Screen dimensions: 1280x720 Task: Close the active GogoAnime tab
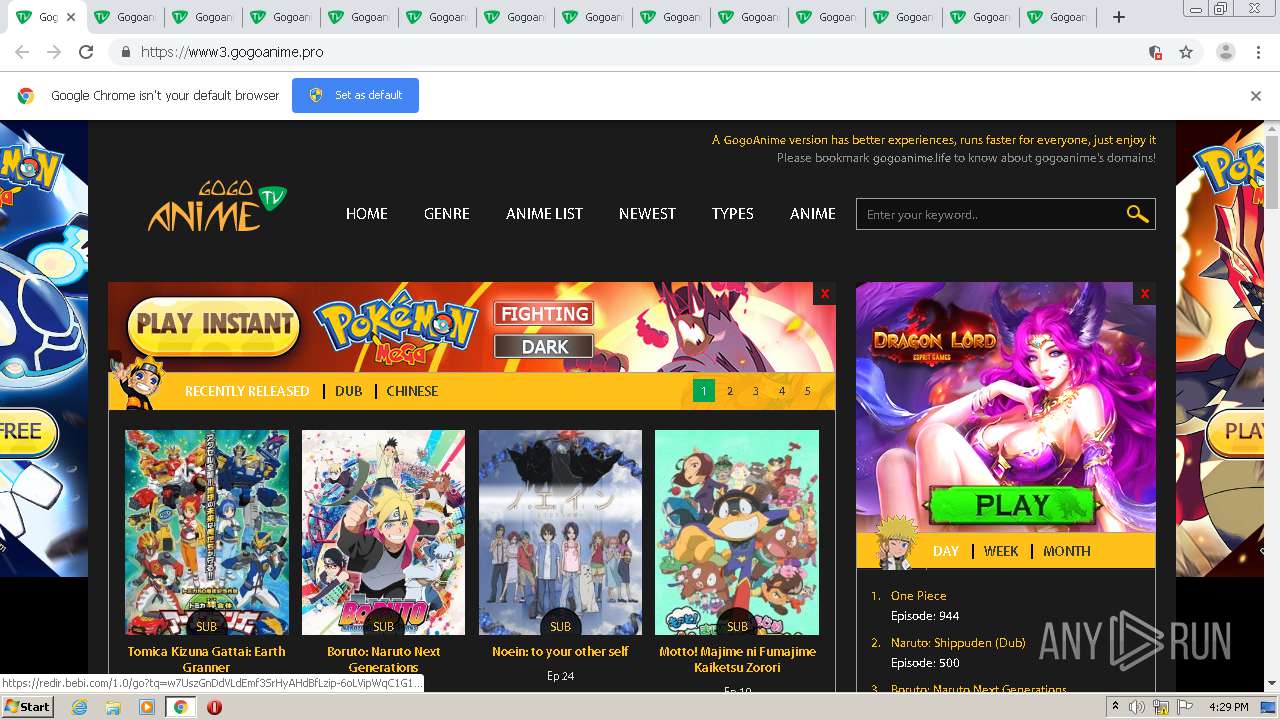tap(71, 17)
